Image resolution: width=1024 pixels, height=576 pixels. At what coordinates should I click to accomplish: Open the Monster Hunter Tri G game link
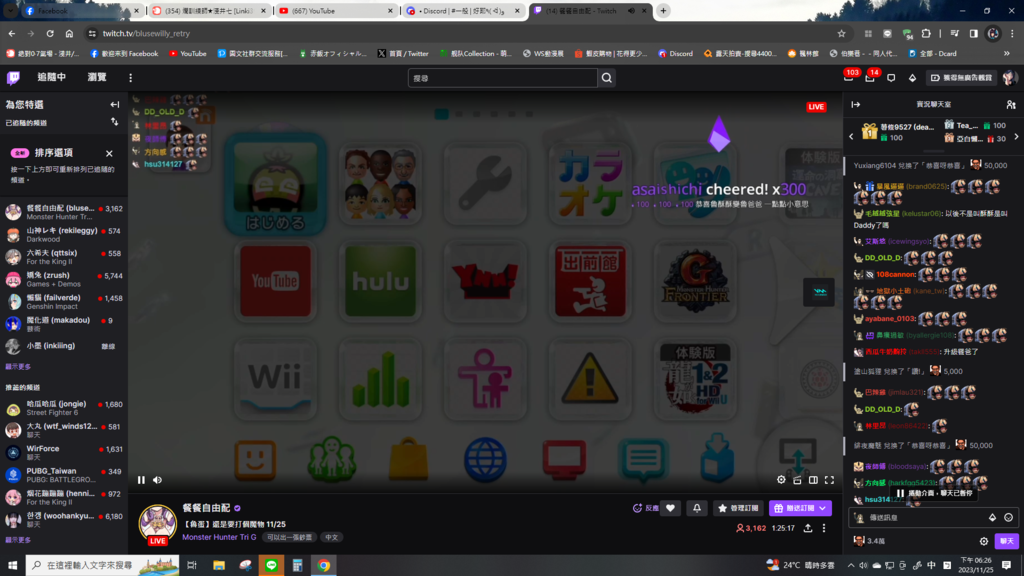pos(219,537)
